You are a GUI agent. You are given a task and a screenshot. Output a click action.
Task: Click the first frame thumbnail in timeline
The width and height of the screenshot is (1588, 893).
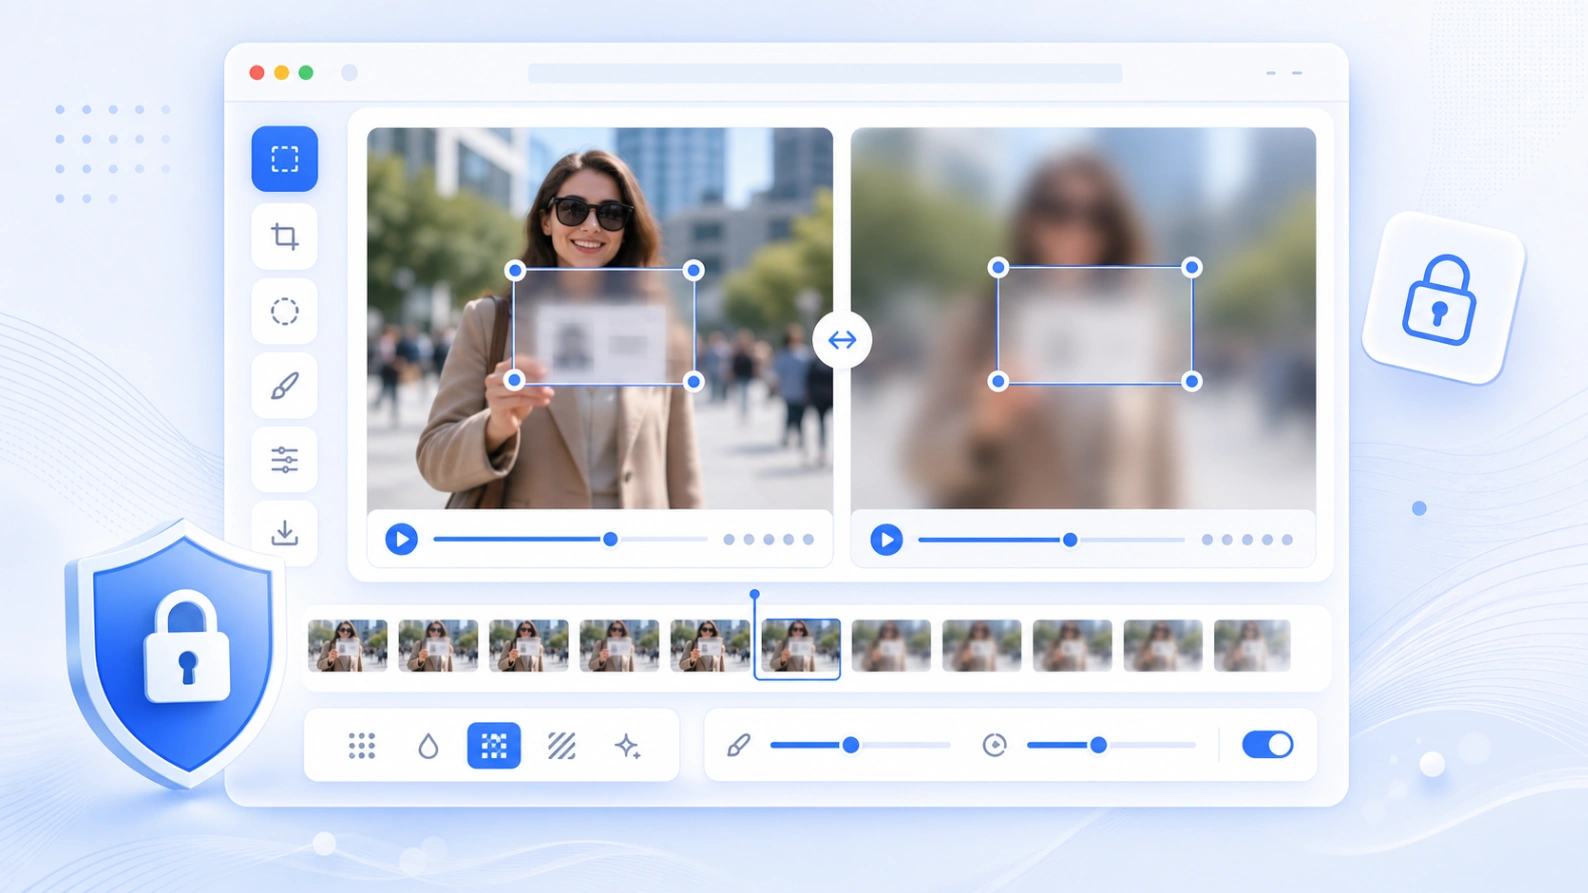click(347, 646)
